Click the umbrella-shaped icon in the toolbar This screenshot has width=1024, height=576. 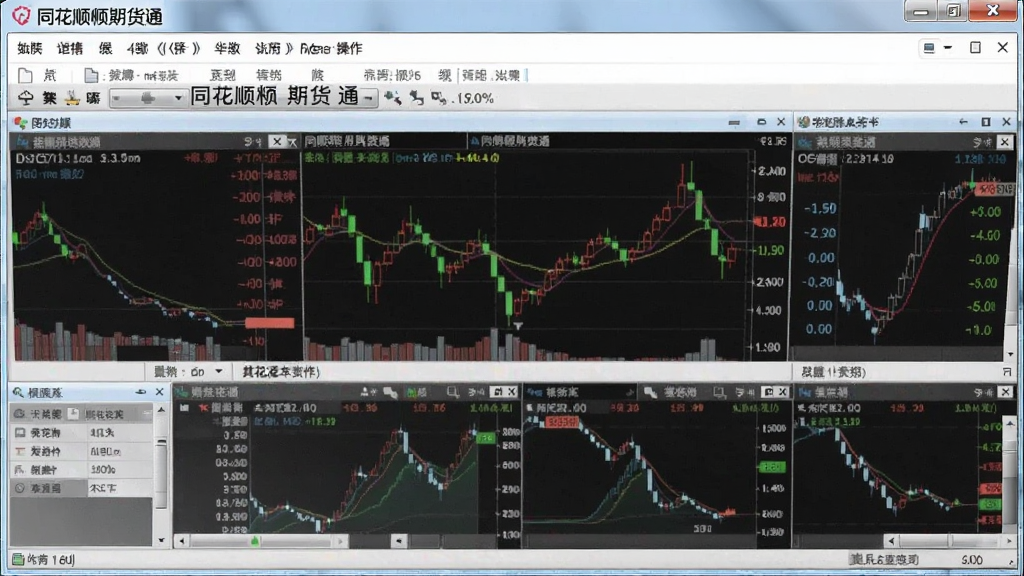click(x=25, y=98)
